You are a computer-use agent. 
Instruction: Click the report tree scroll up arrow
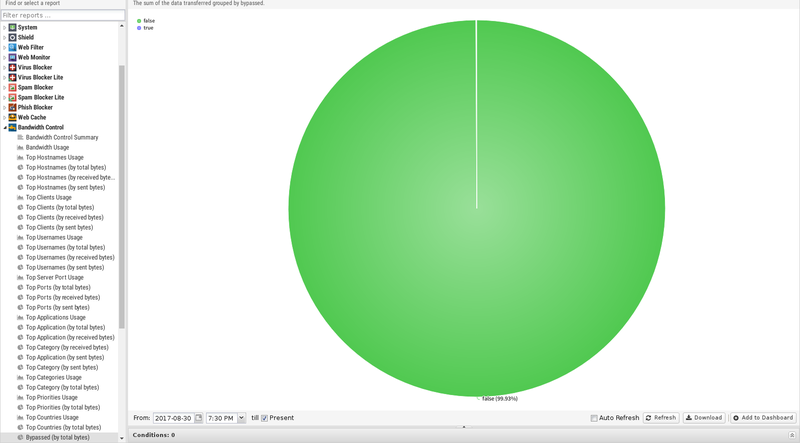pos(121,26)
